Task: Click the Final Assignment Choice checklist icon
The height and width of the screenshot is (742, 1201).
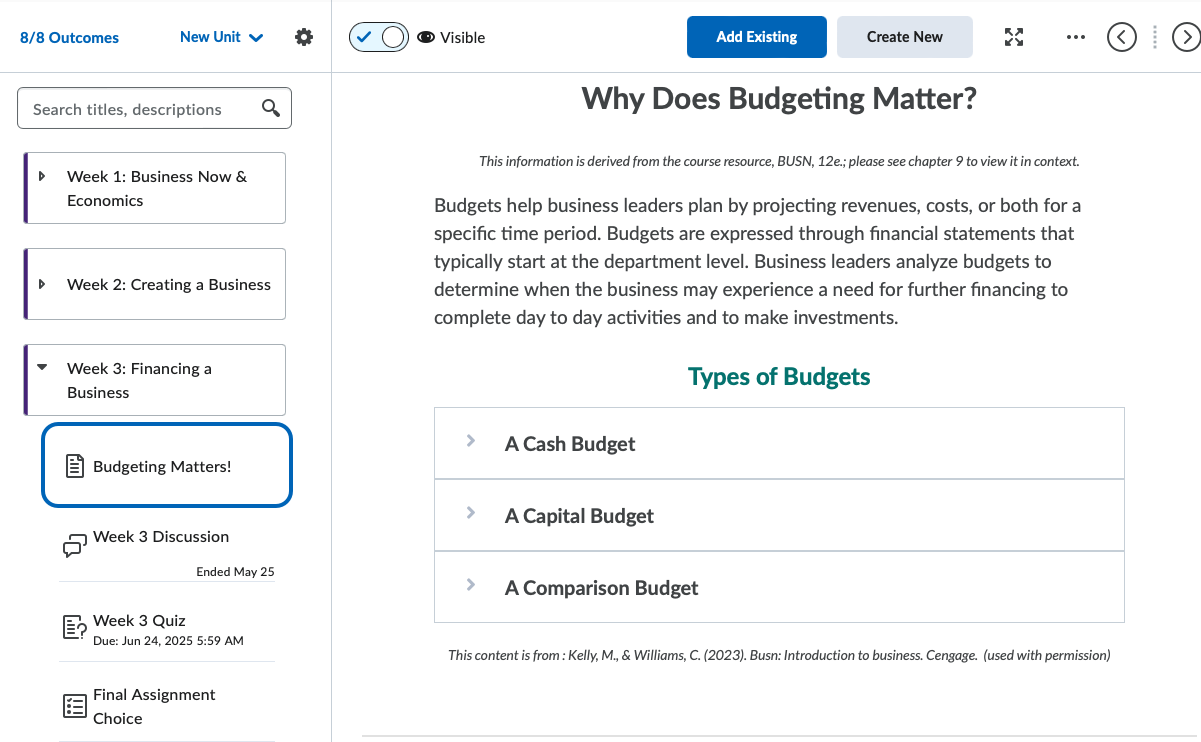Action: point(74,706)
